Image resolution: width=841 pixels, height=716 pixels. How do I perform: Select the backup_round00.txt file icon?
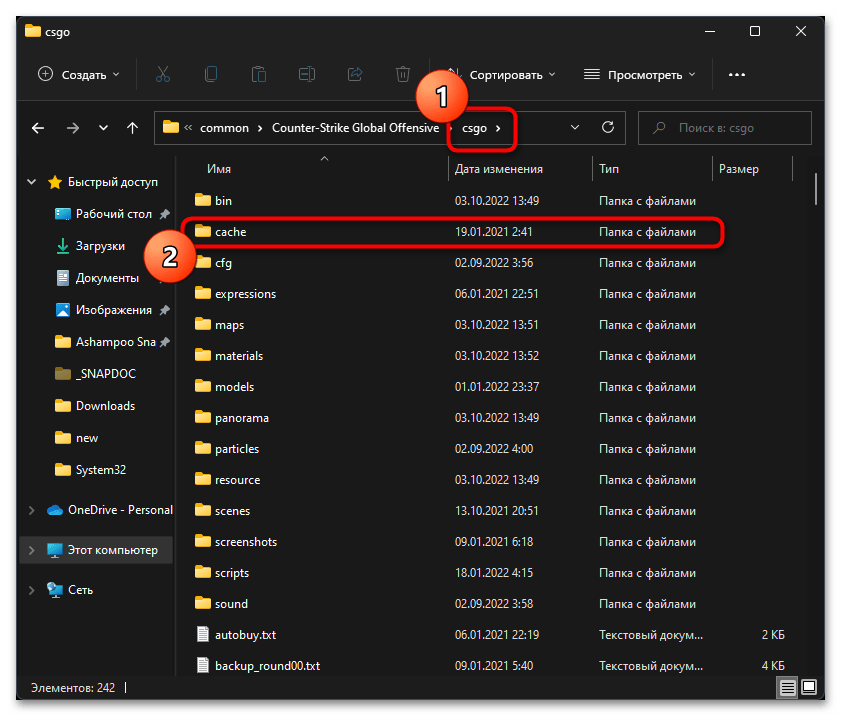click(203, 666)
